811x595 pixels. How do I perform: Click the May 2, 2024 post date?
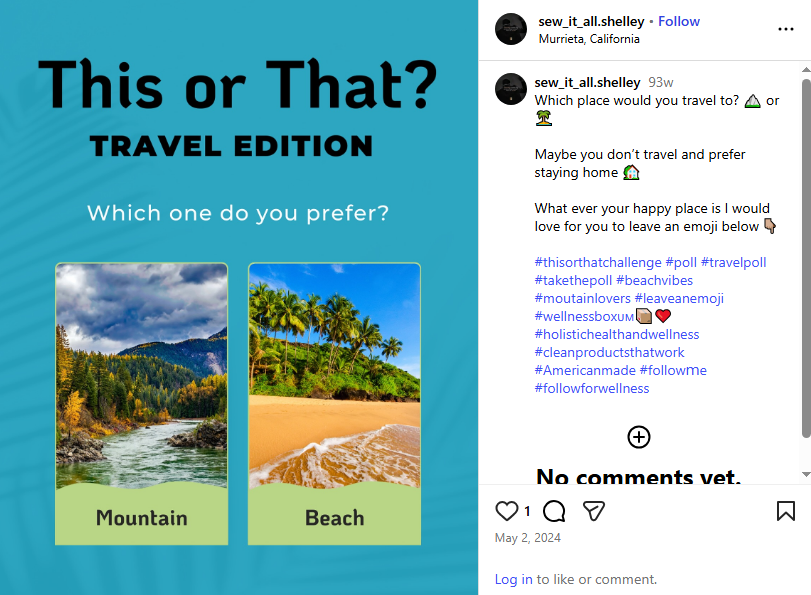[x=527, y=538]
